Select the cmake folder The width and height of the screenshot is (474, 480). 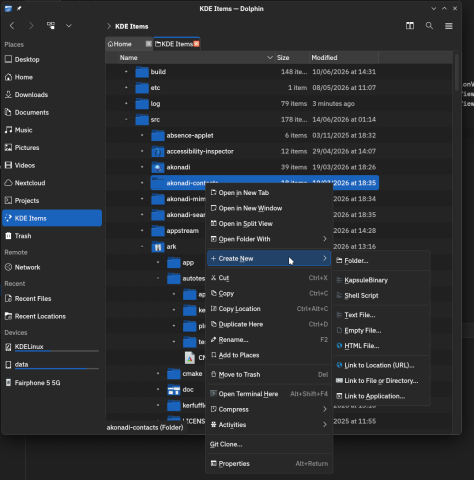[x=185, y=374]
